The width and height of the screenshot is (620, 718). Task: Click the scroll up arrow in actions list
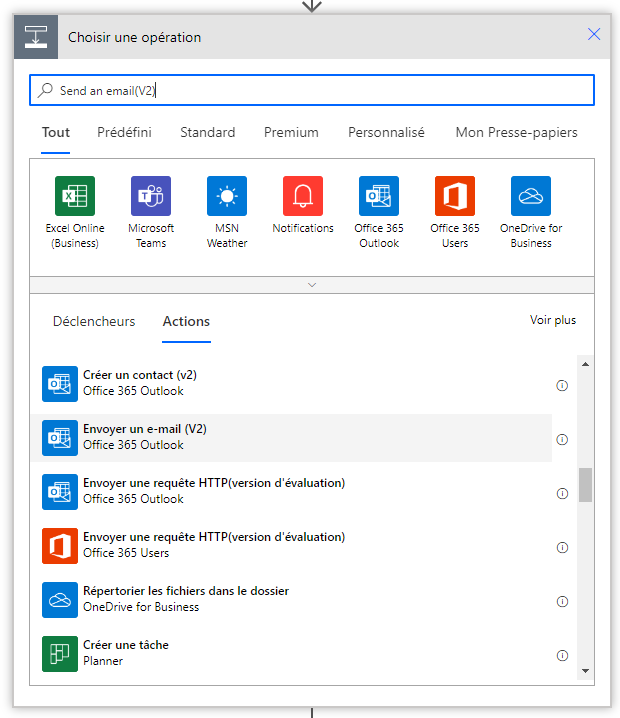pos(585,364)
